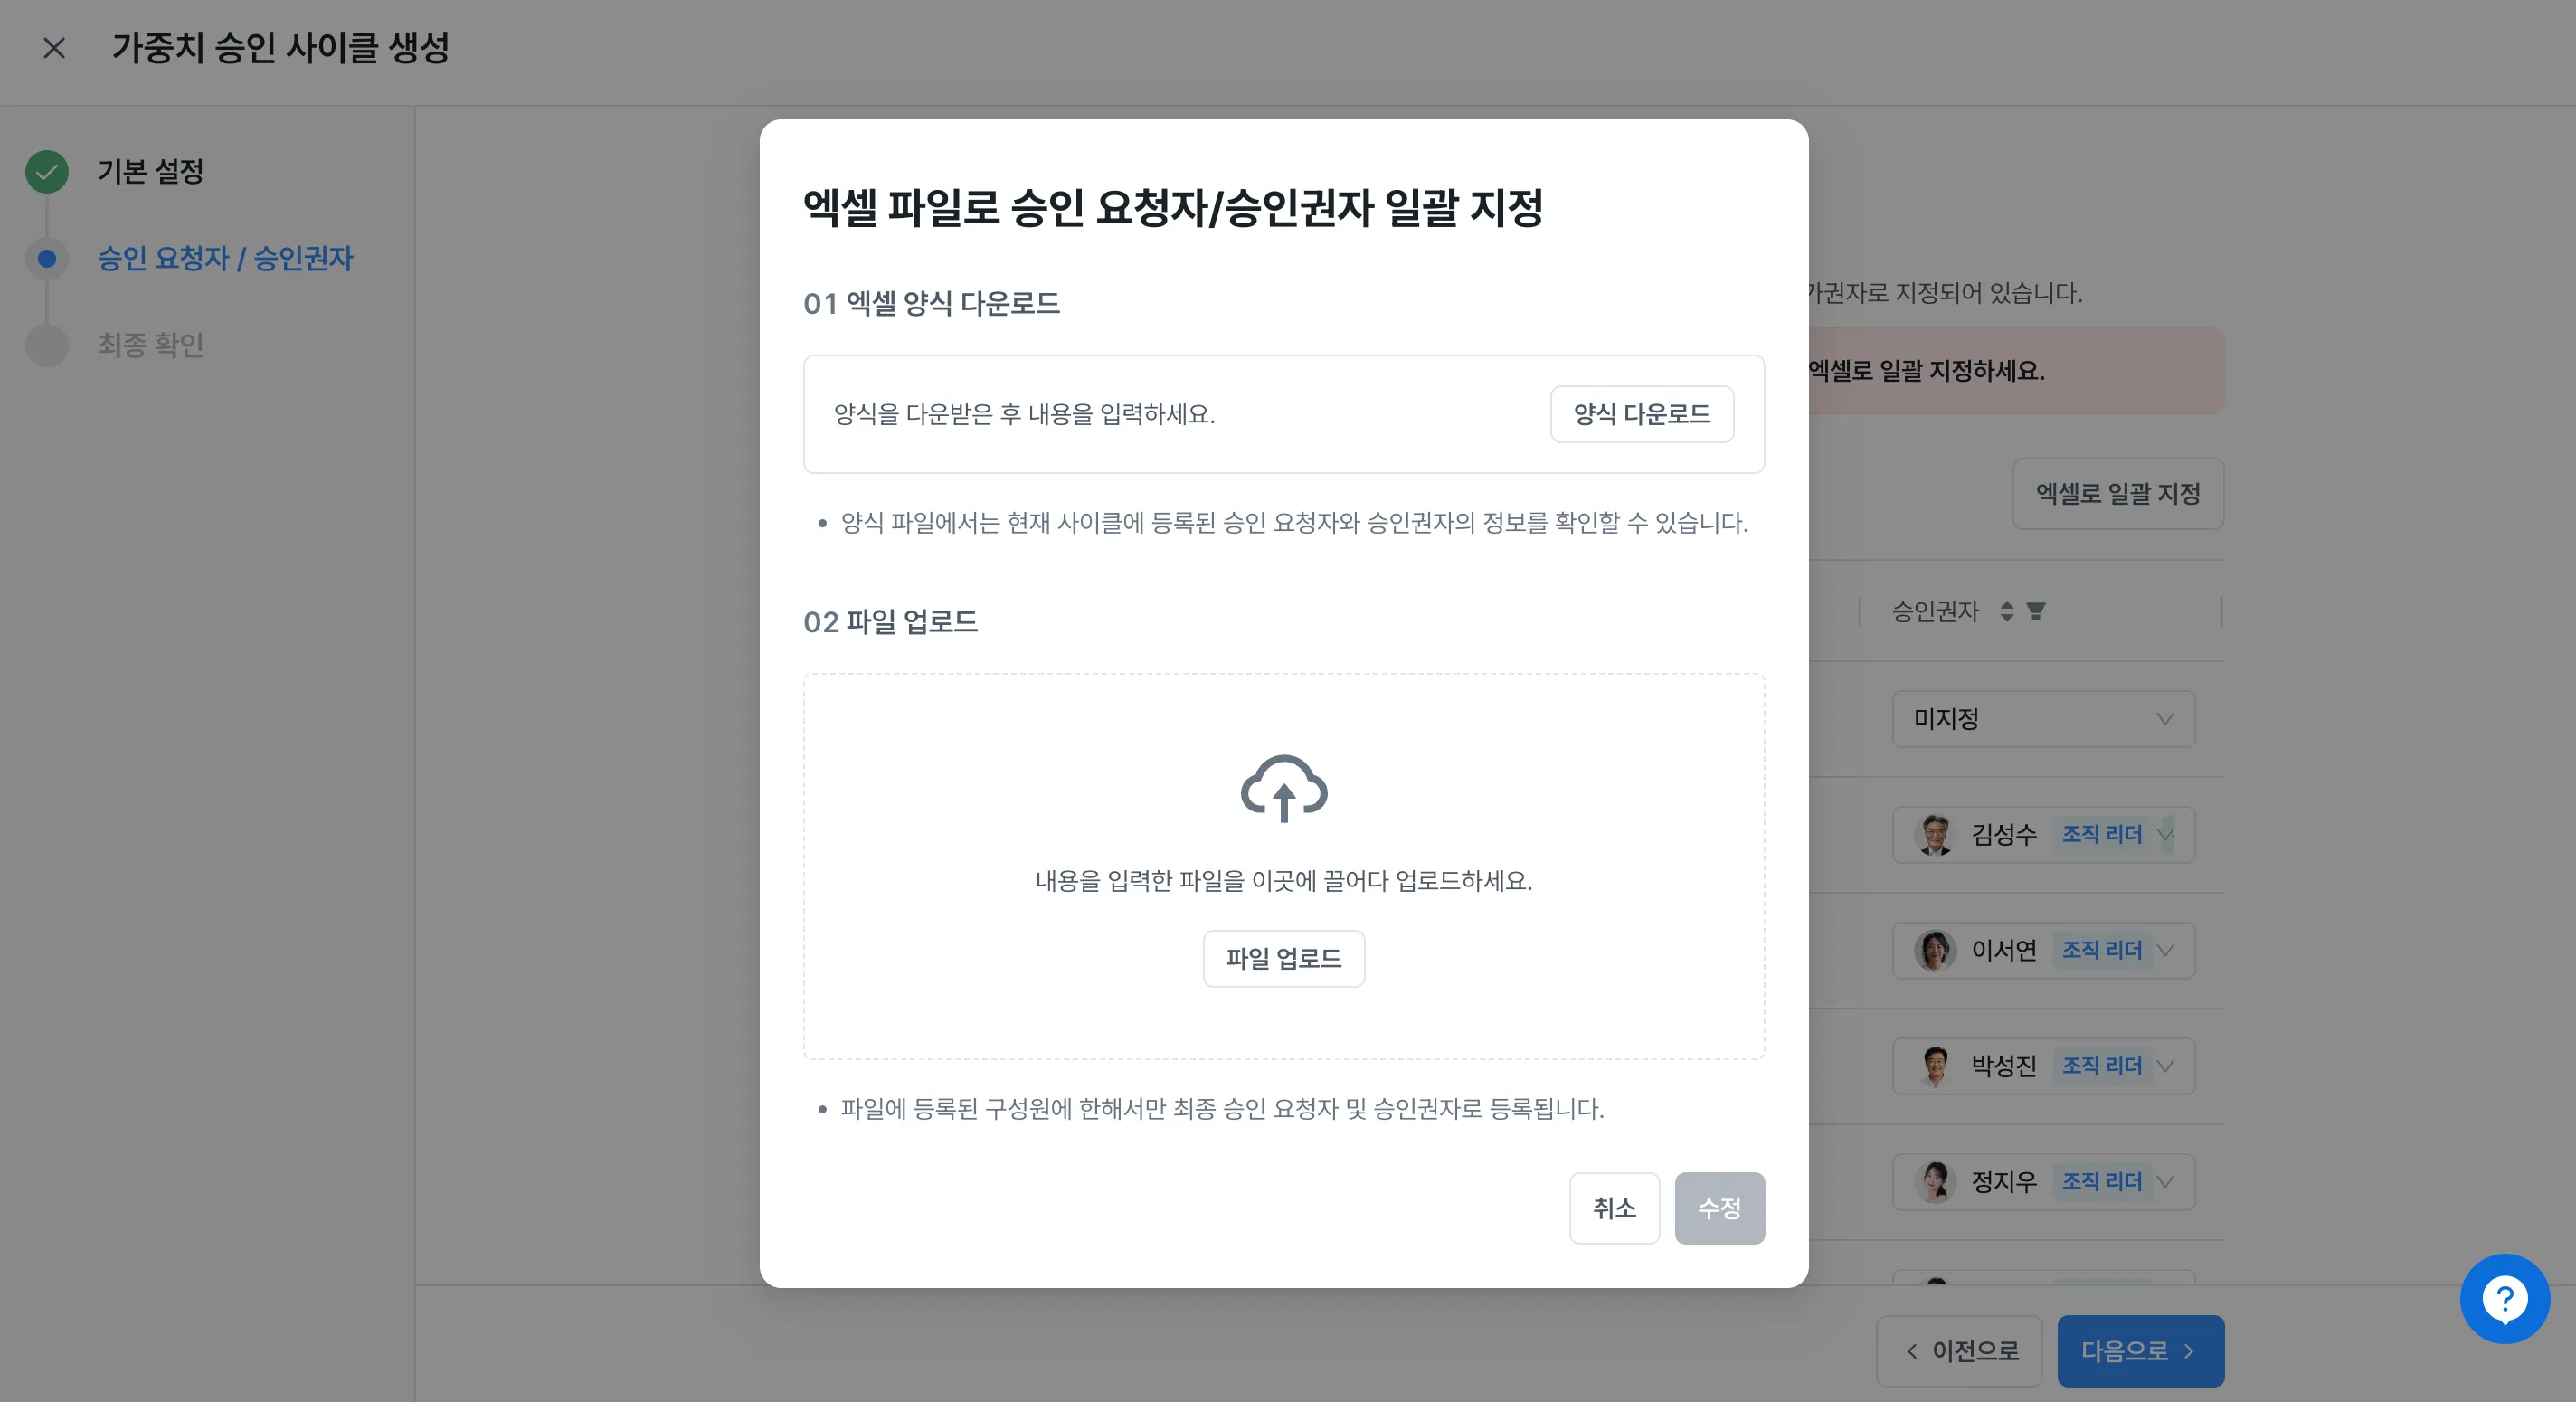
Task: Cancel the bulk assignment dialog with 취소
Action: pos(1614,1208)
